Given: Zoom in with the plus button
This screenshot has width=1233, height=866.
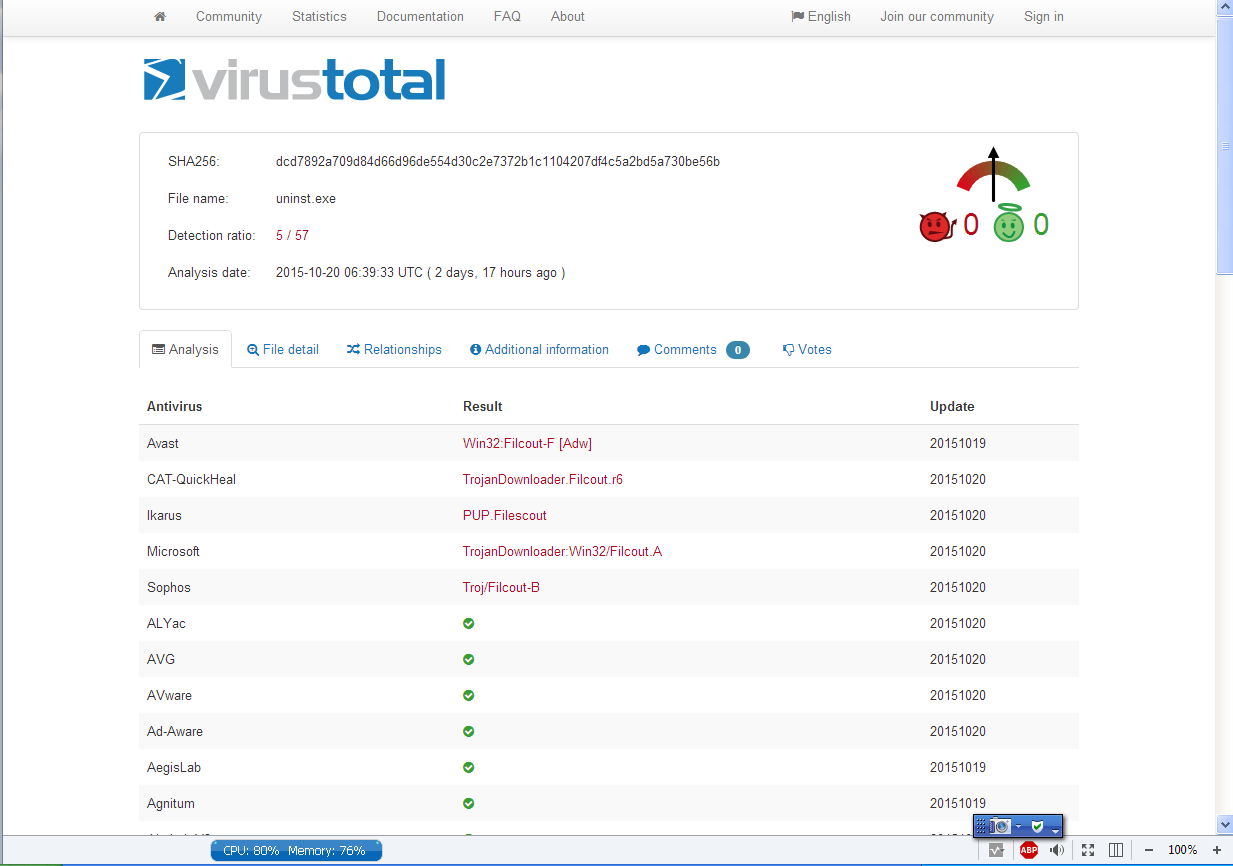Looking at the screenshot, I should point(1217,850).
